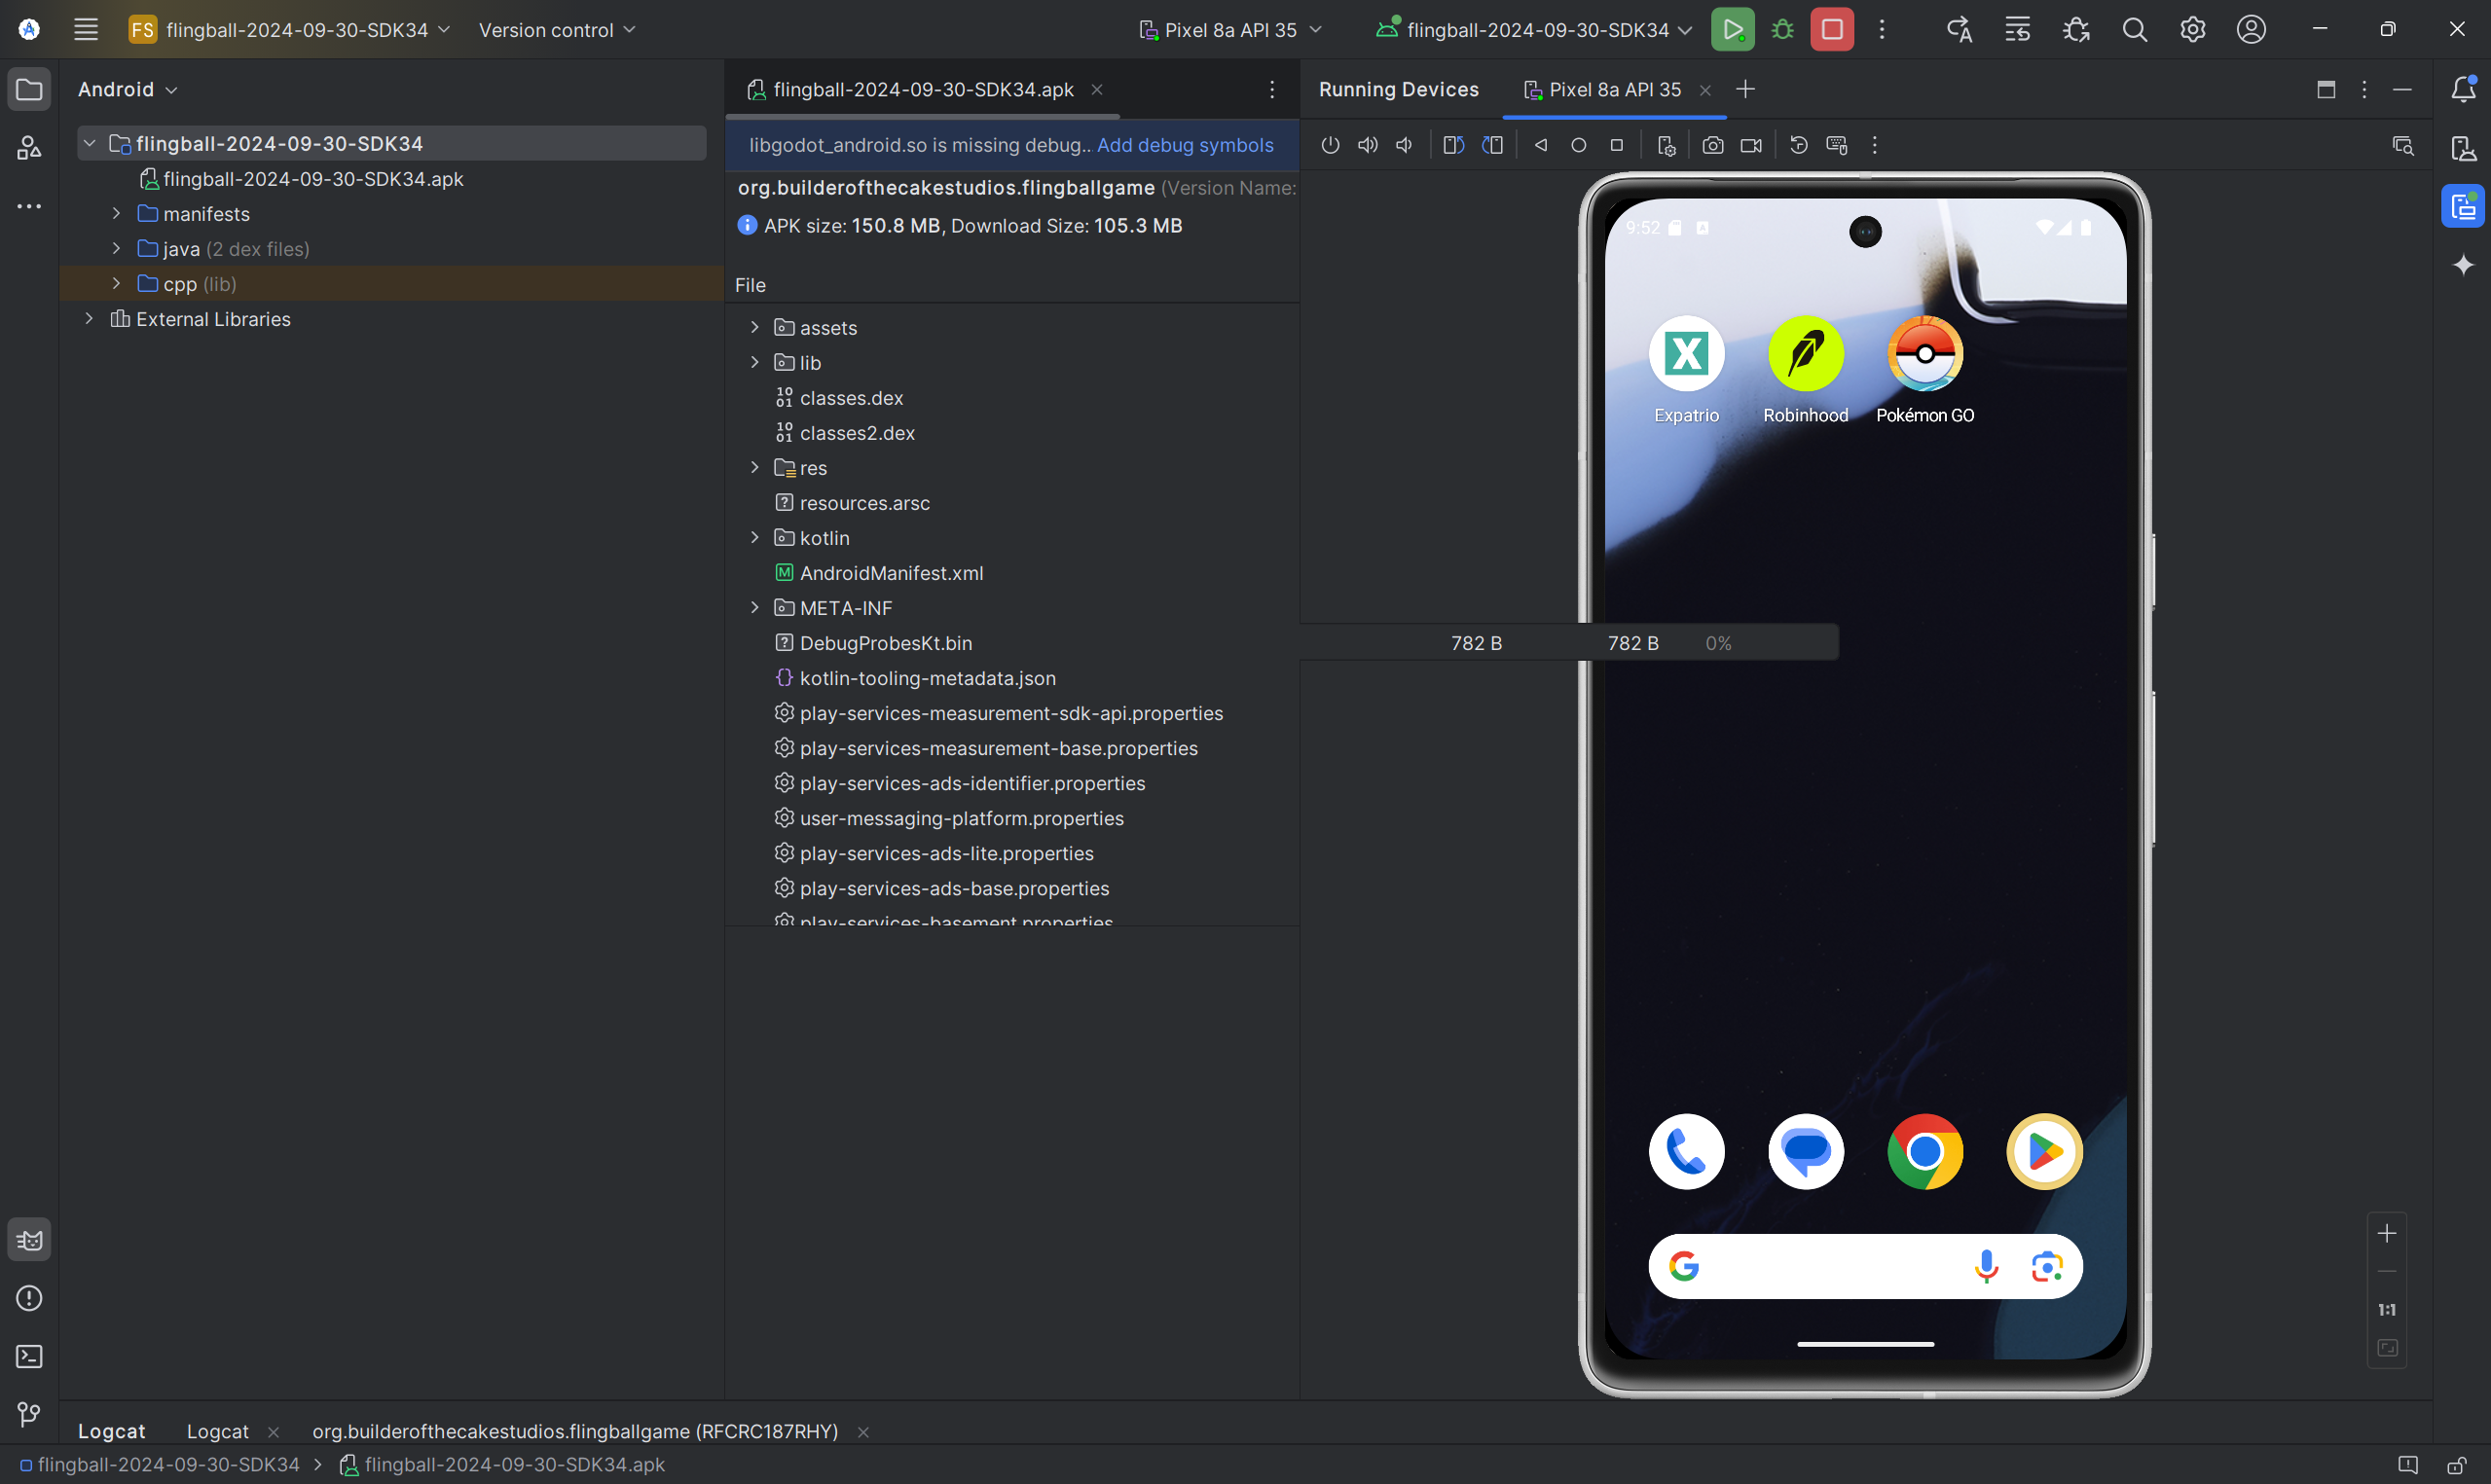
Task: Open the project name dropdown
Action: tap(290, 30)
